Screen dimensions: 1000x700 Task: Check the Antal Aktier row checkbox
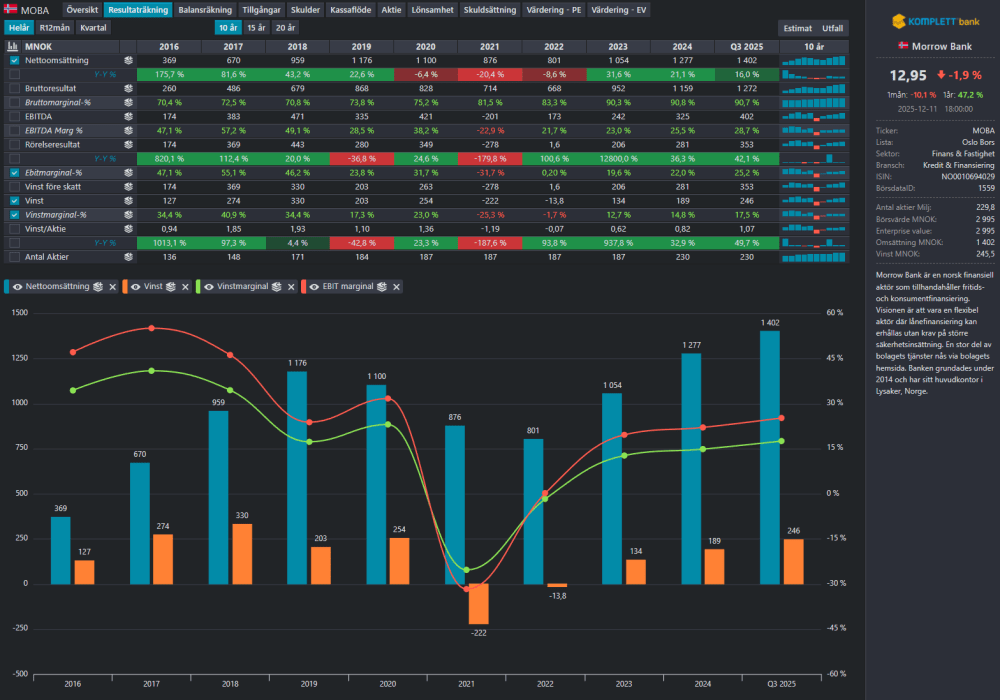pyautogui.click(x=15, y=257)
